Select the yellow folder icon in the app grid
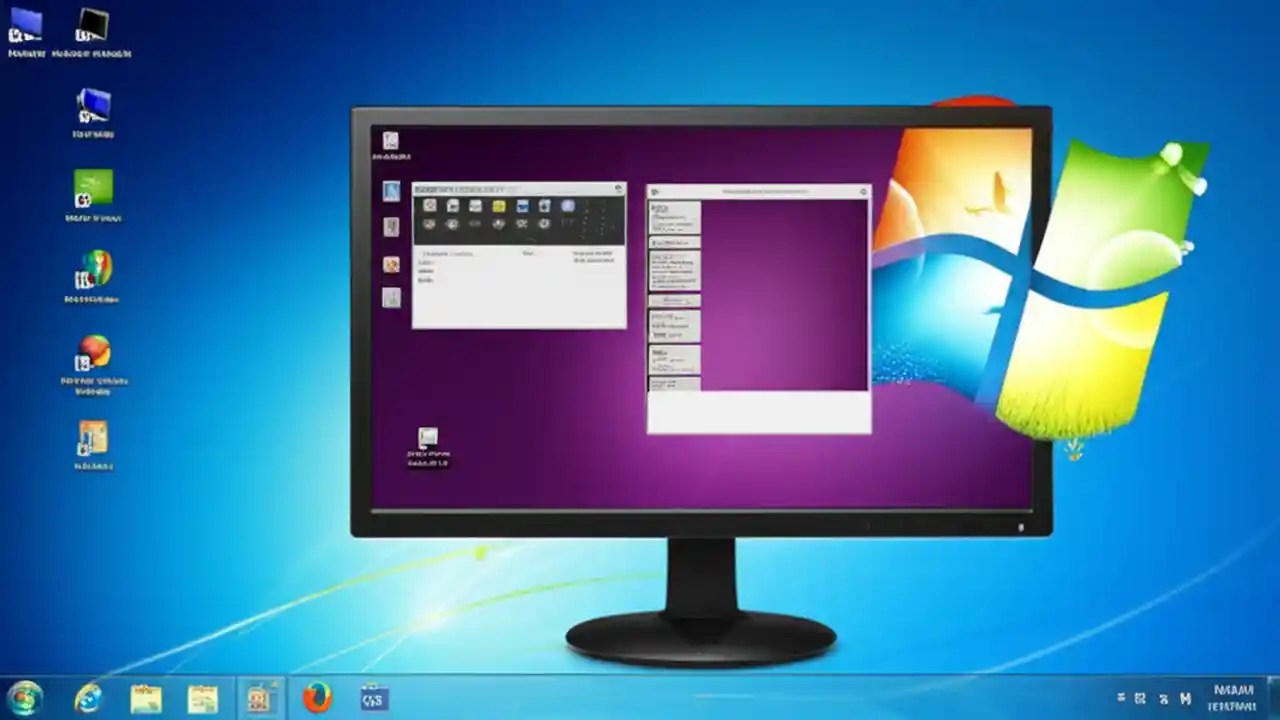The height and width of the screenshot is (720, 1280). (499, 206)
